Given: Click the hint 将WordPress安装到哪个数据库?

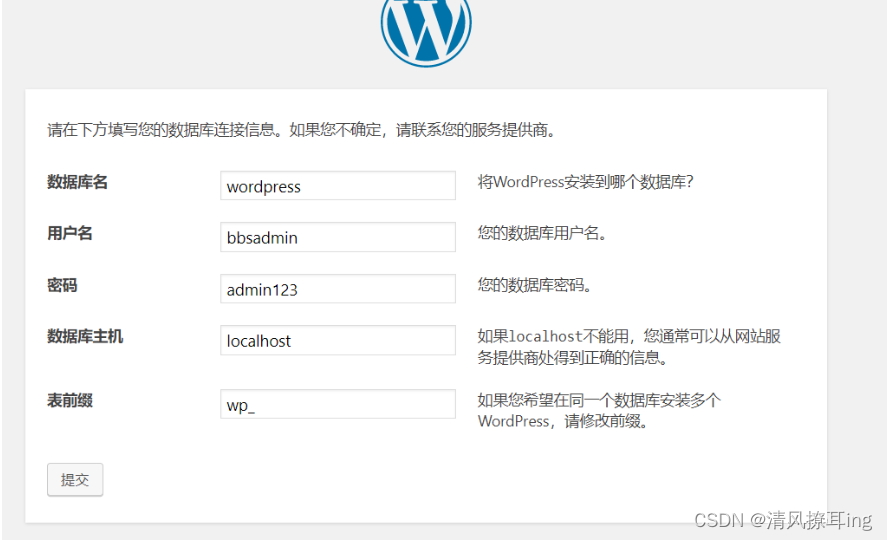Looking at the screenshot, I should tap(585, 182).
